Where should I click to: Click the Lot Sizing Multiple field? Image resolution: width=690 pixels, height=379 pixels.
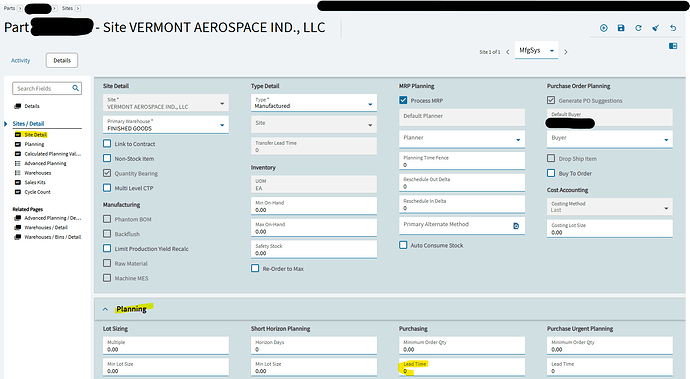(166, 346)
